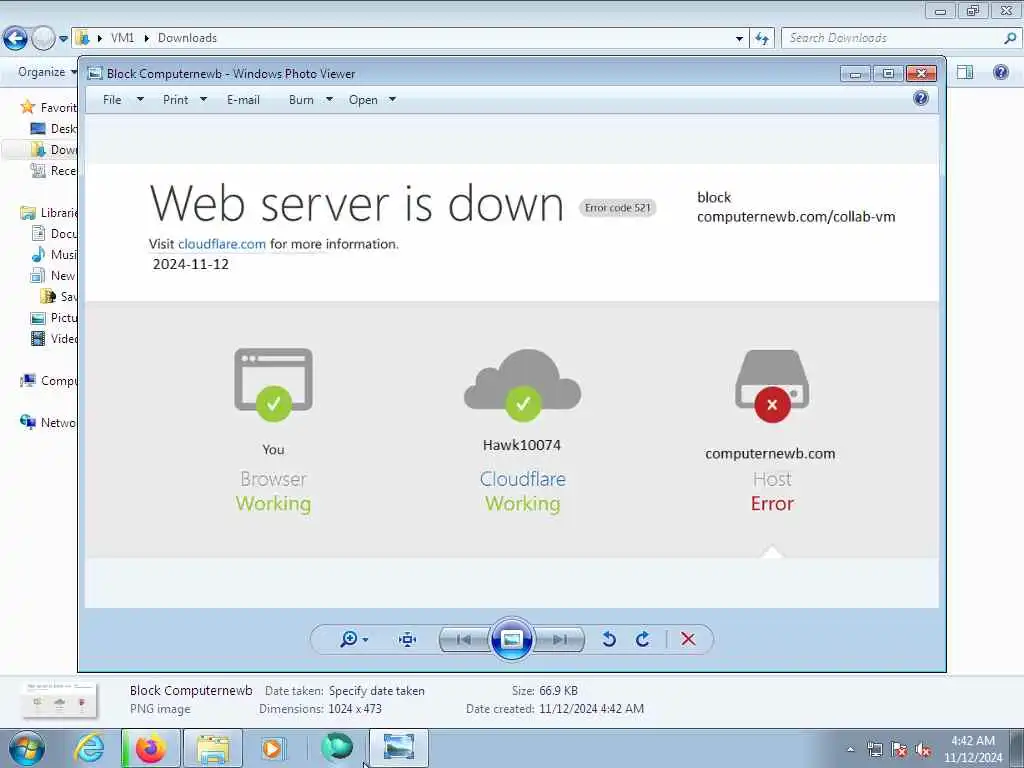Go to the next photo

(x=560, y=639)
